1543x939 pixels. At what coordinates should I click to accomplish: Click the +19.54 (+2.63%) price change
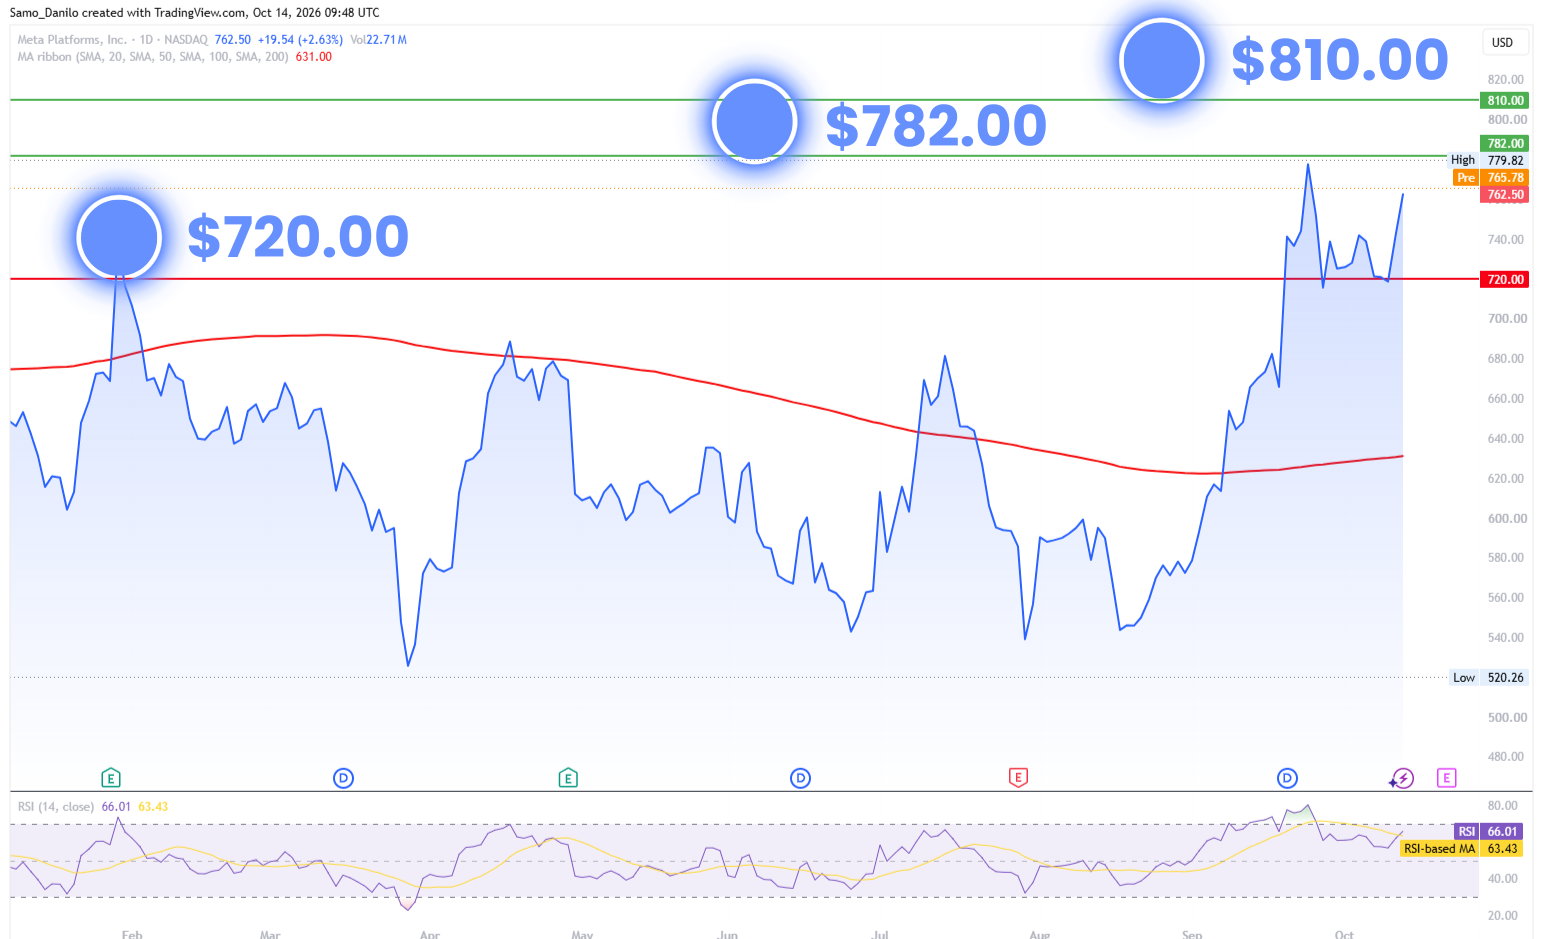click(x=300, y=40)
